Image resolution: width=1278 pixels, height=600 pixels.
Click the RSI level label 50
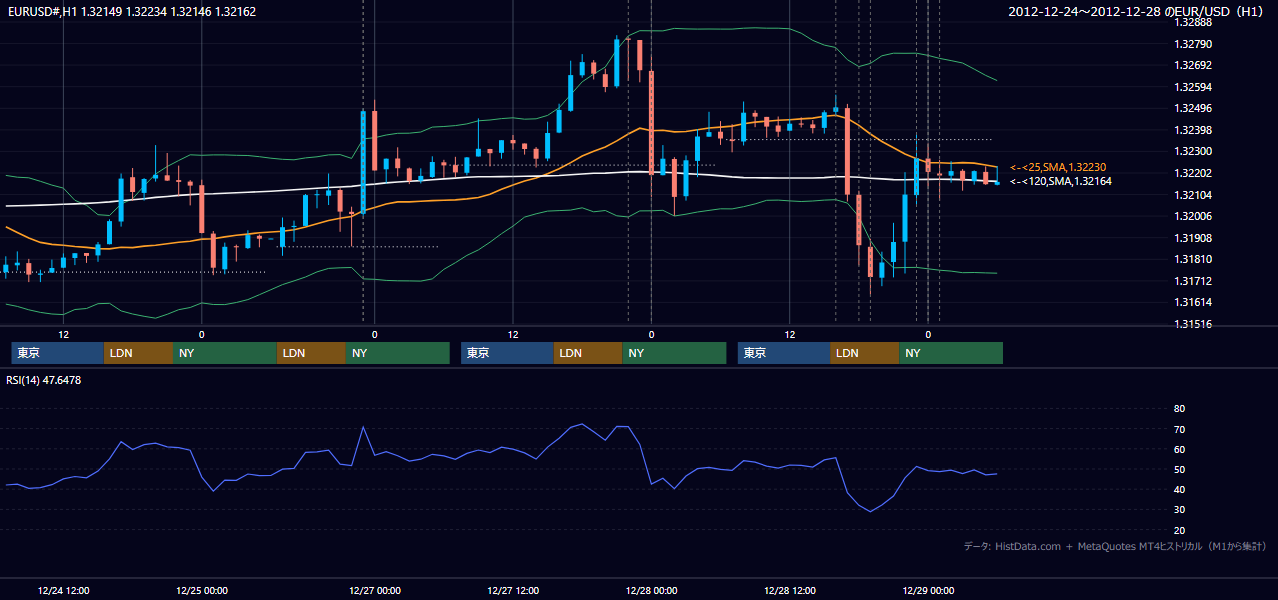(1179, 469)
